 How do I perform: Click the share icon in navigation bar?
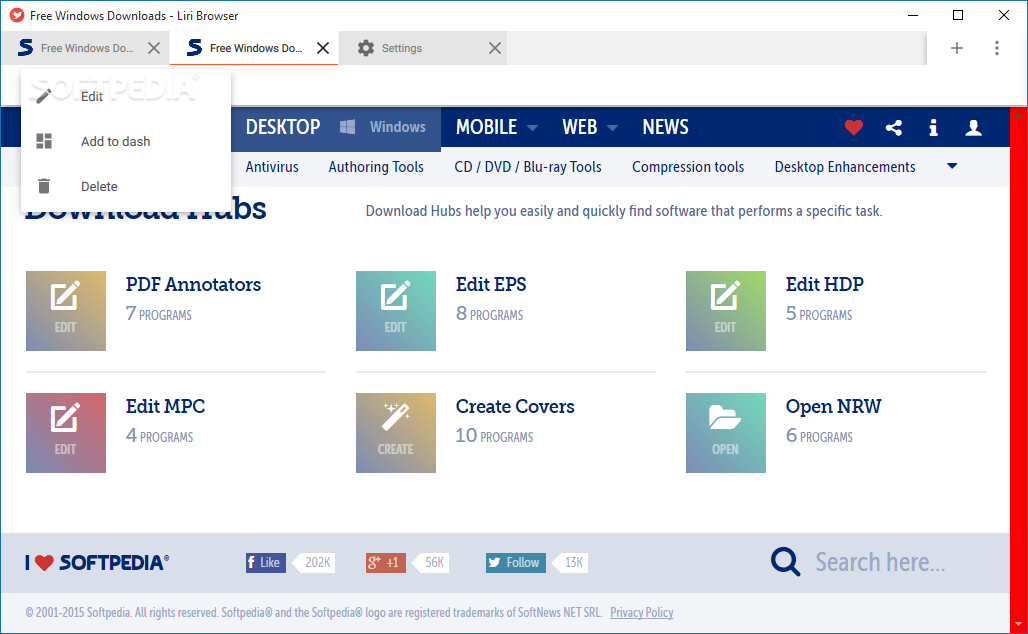(x=894, y=127)
